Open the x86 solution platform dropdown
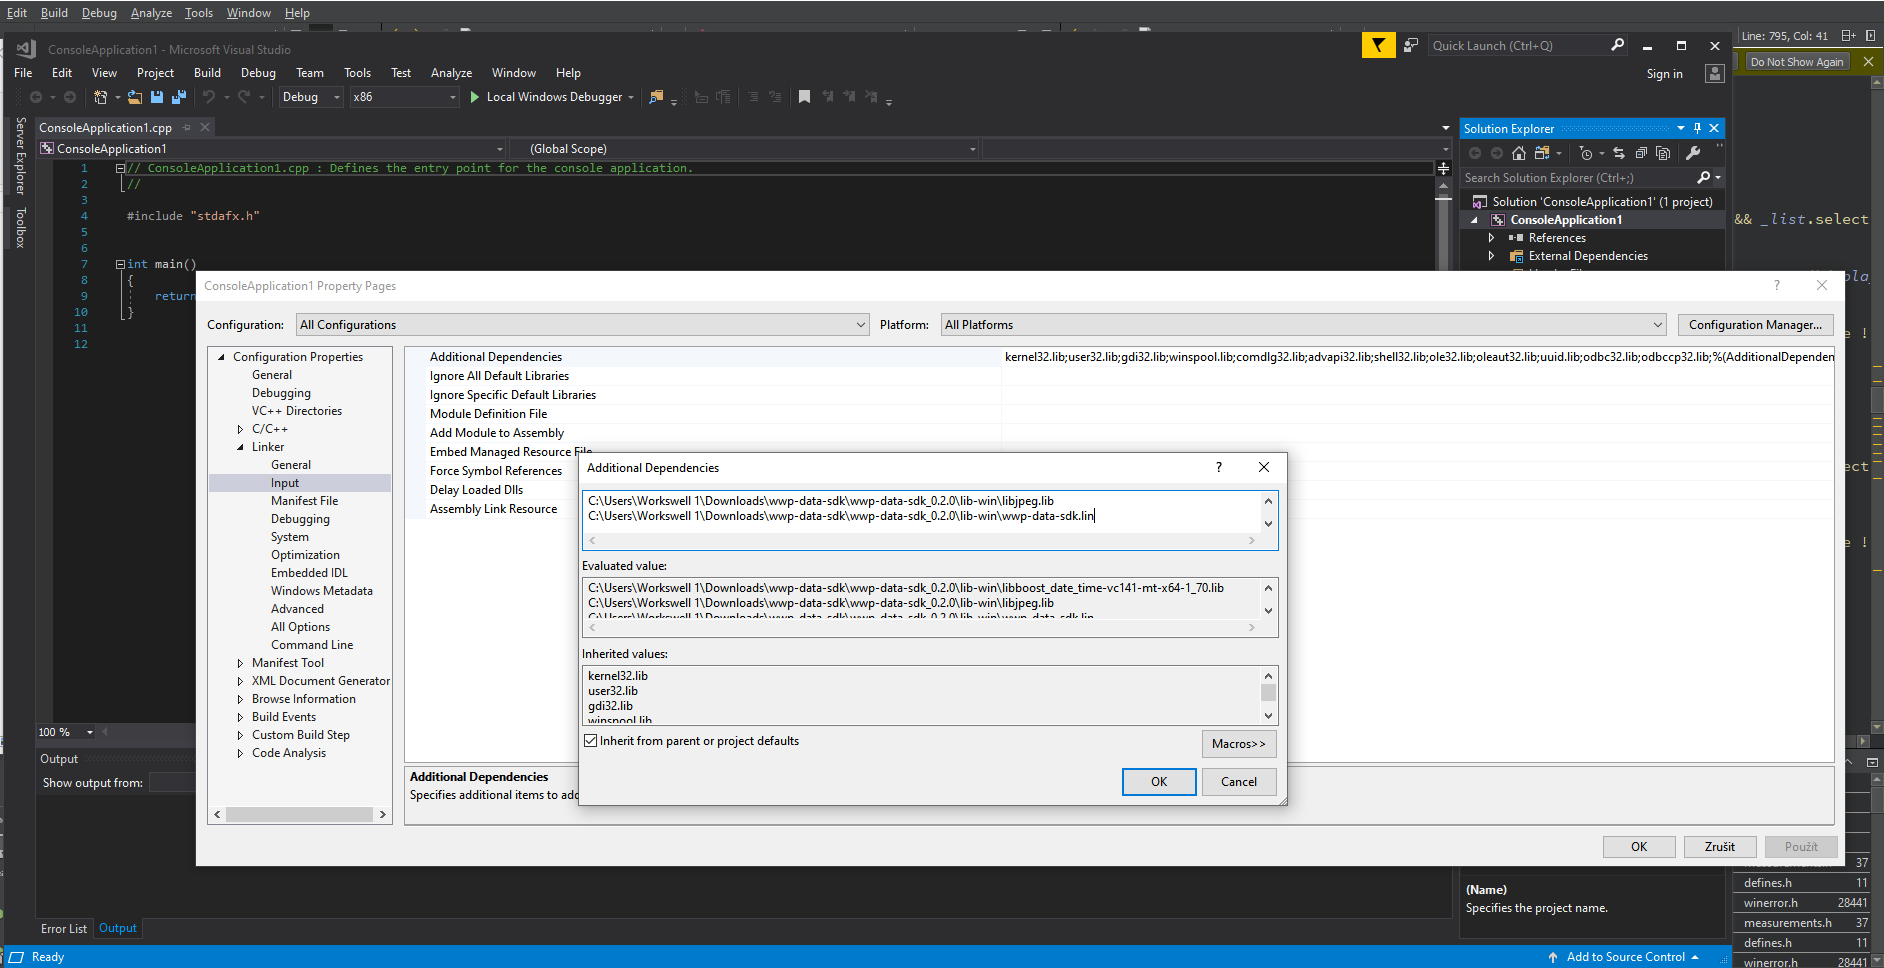The image size is (1884, 968). [x=404, y=97]
